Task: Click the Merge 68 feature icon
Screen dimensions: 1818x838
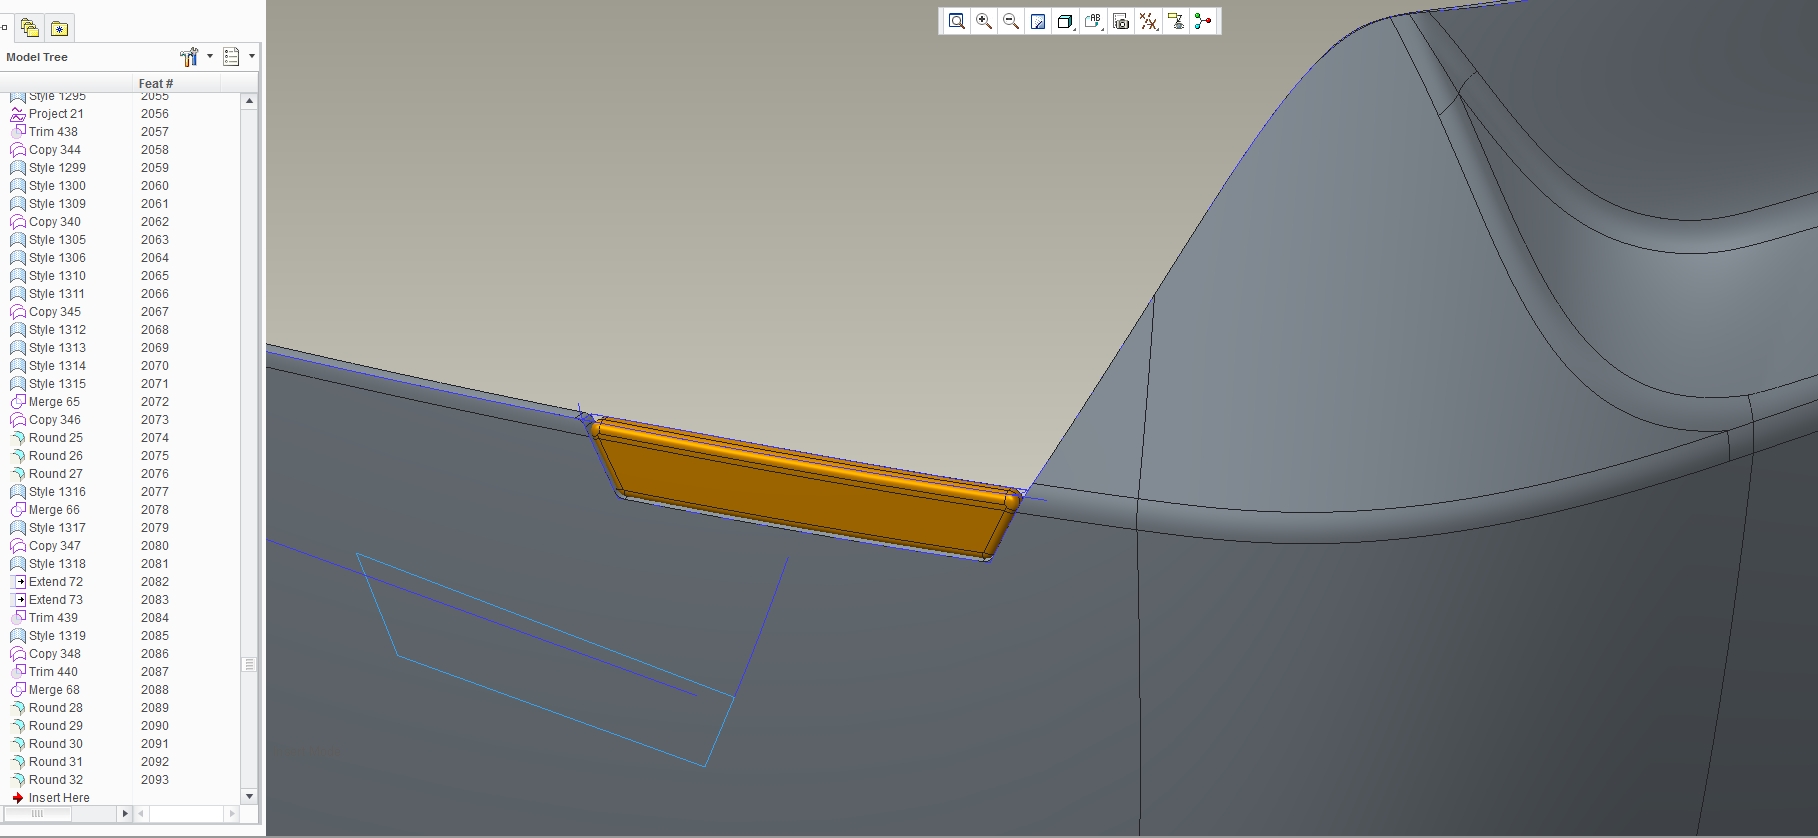Action: 18,690
